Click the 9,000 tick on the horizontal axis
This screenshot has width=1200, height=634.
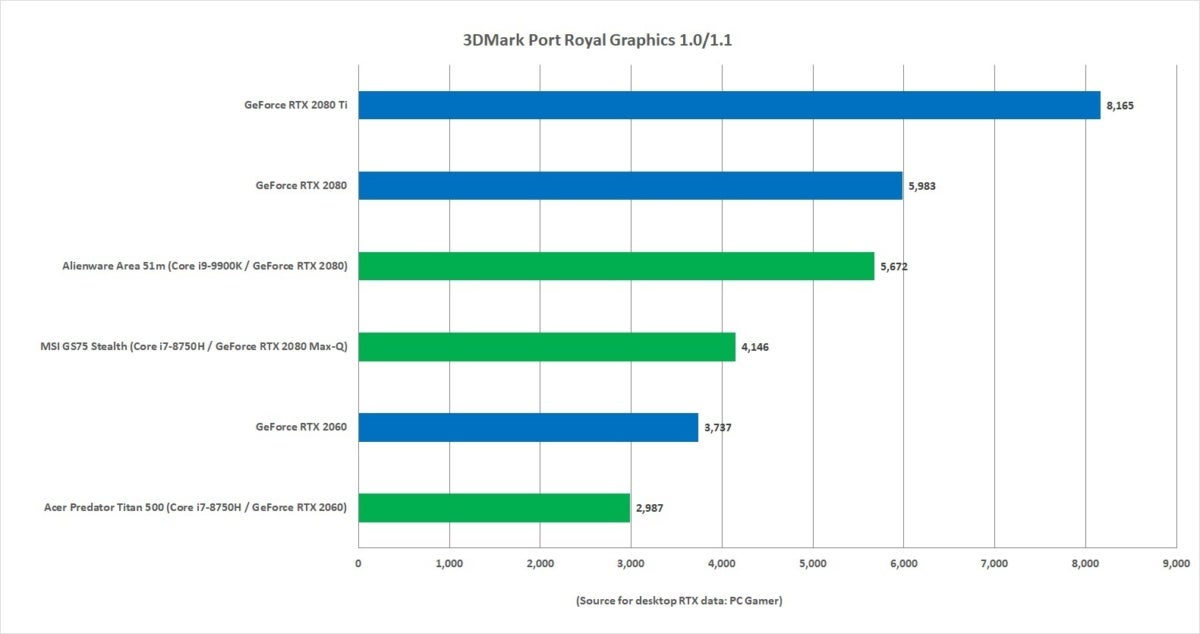pos(1177,564)
